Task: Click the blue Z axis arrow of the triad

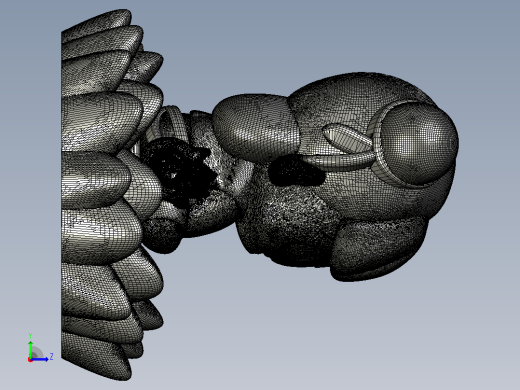Action: point(40,359)
